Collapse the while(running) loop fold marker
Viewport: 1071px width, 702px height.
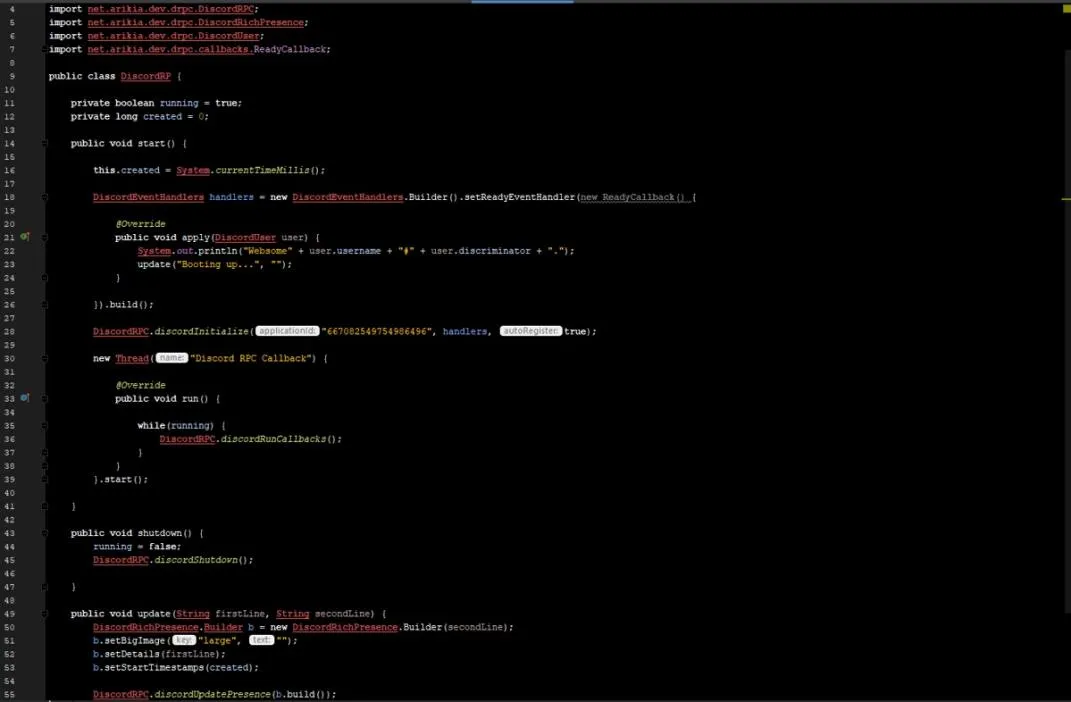[45, 425]
